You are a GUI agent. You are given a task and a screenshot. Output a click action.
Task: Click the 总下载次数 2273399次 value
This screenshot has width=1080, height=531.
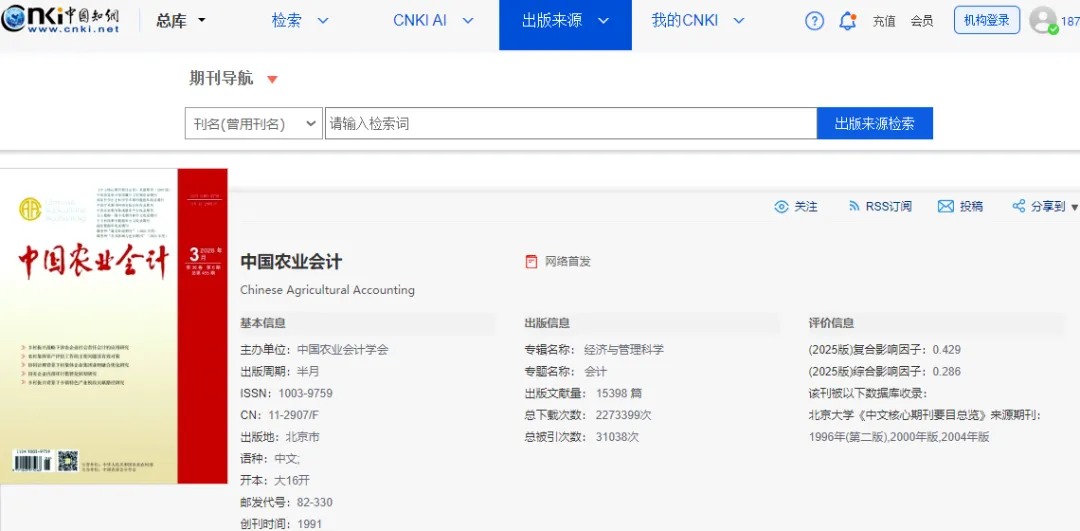(623, 415)
